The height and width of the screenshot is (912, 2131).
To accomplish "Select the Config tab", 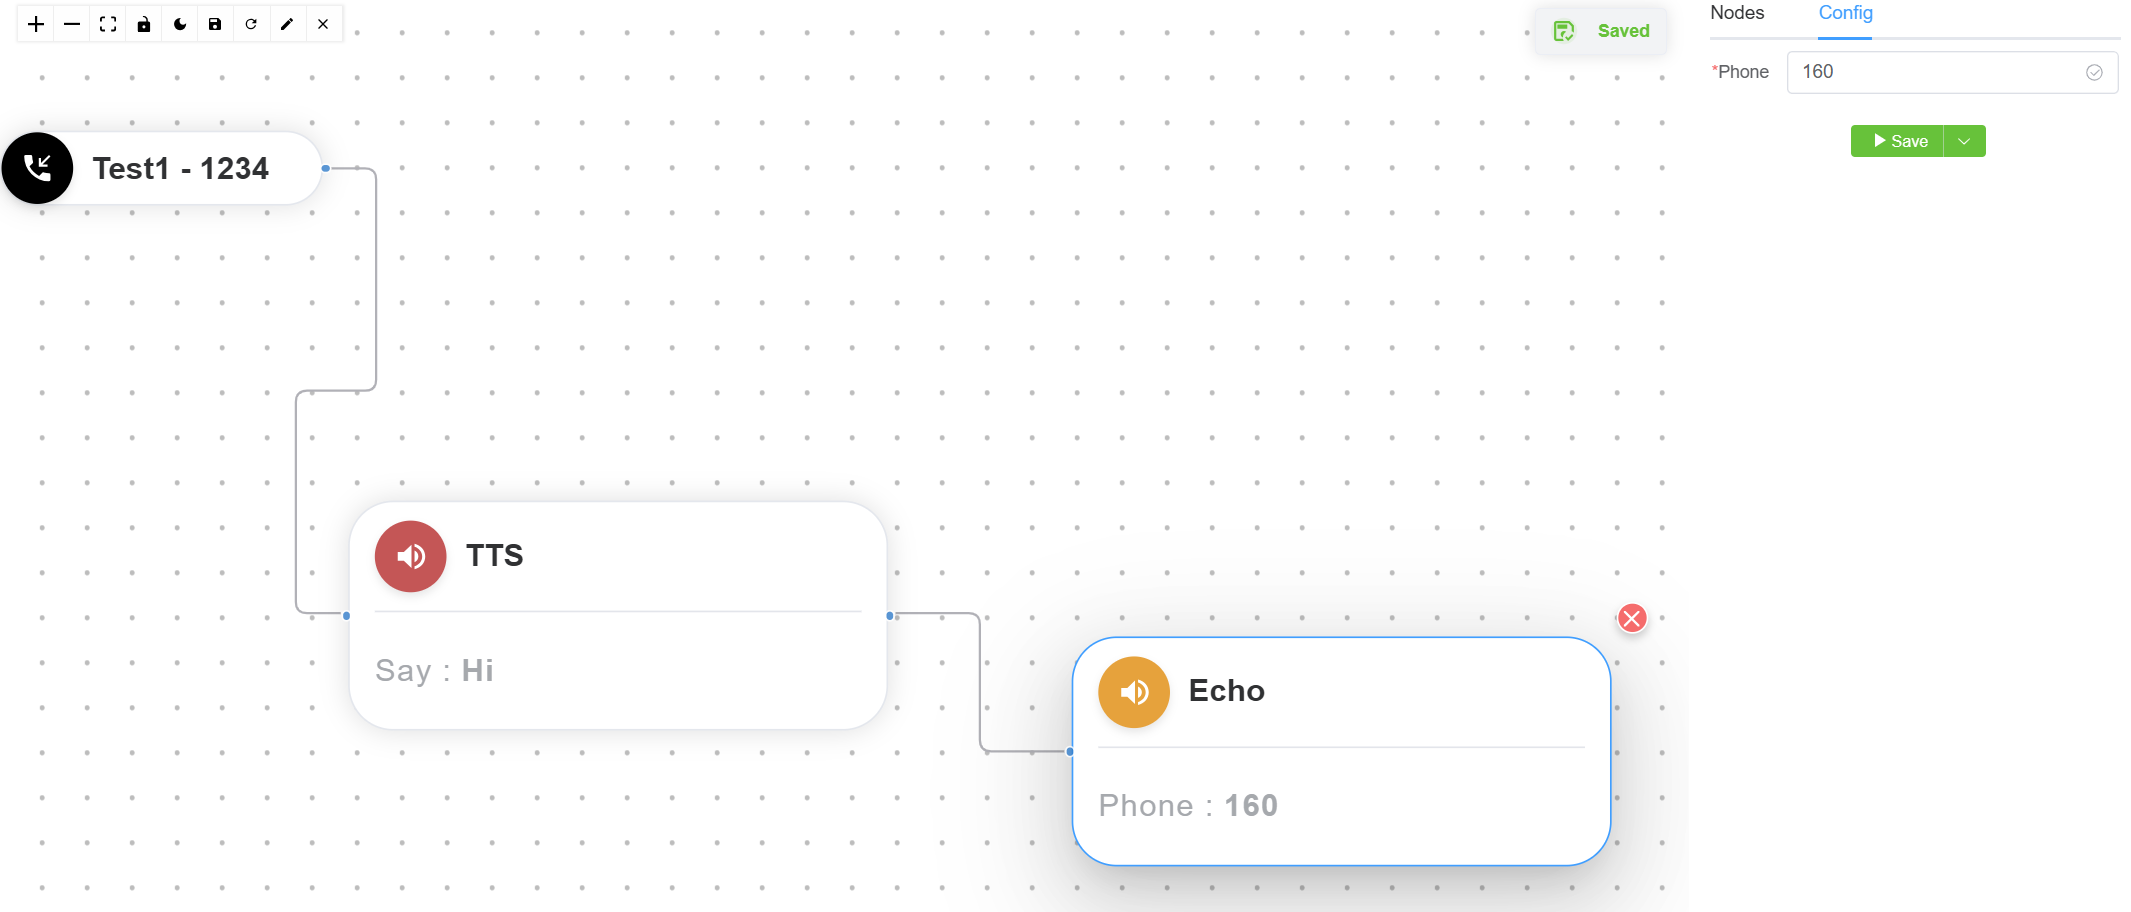I will click(x=1845, y=13).
